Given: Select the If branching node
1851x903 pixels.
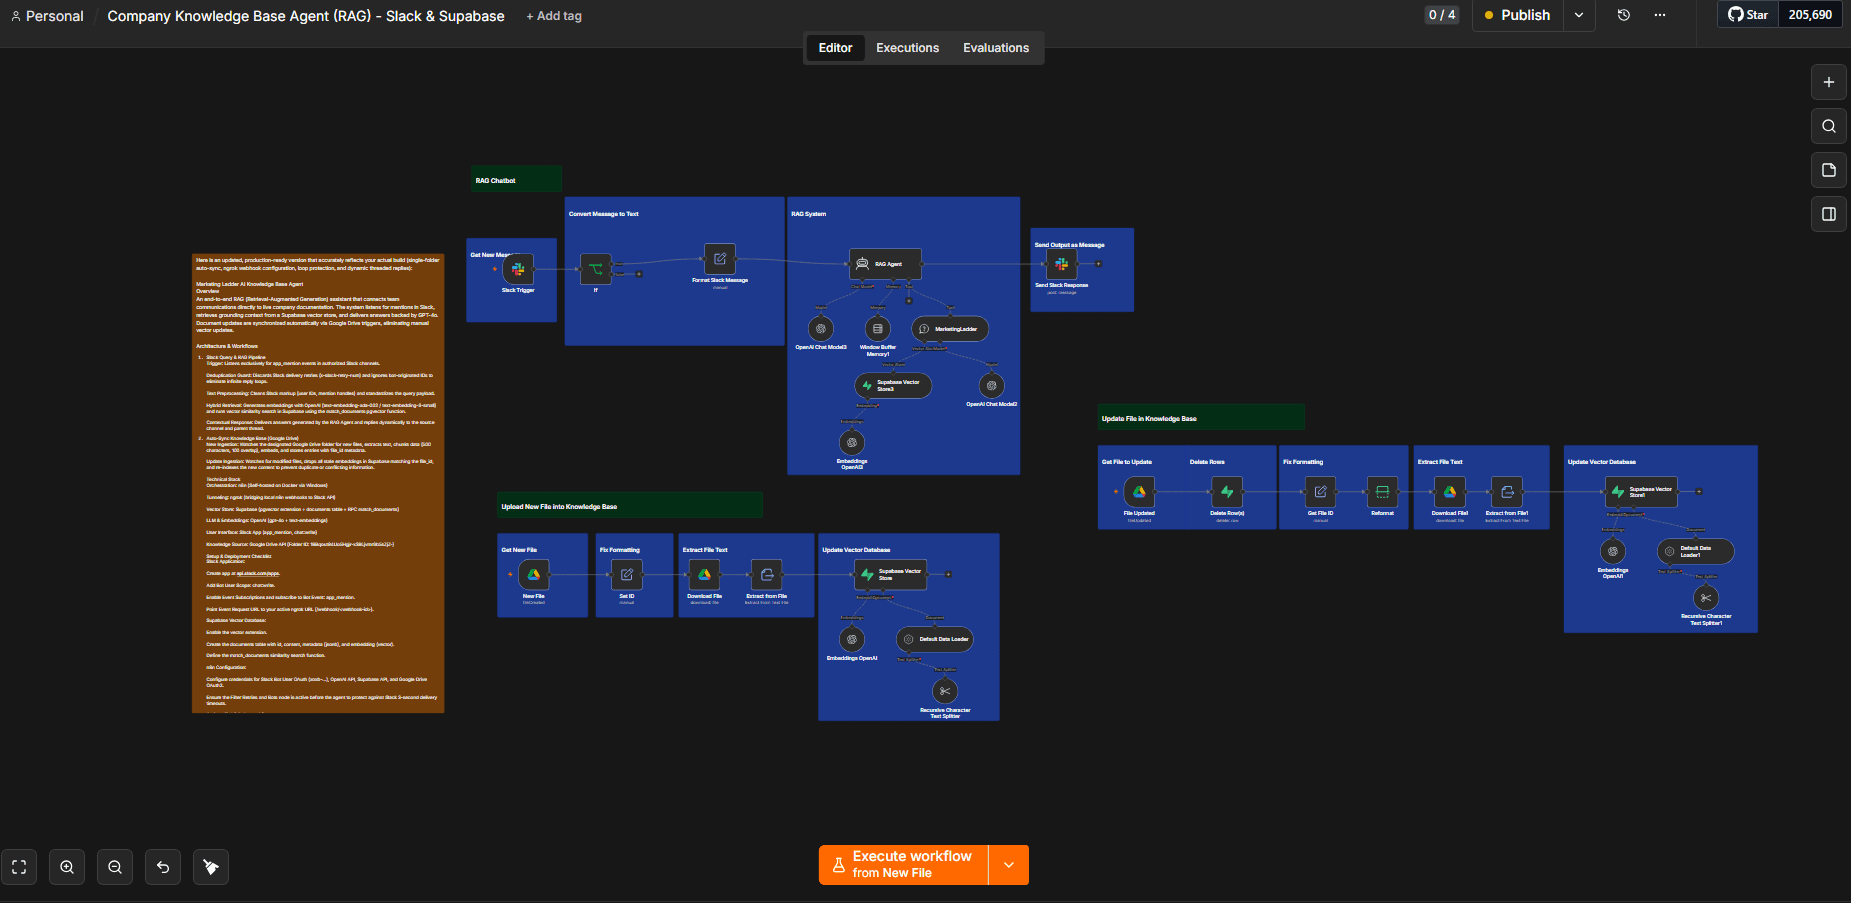Looking at the screenshot, I should tap(596, 268).
